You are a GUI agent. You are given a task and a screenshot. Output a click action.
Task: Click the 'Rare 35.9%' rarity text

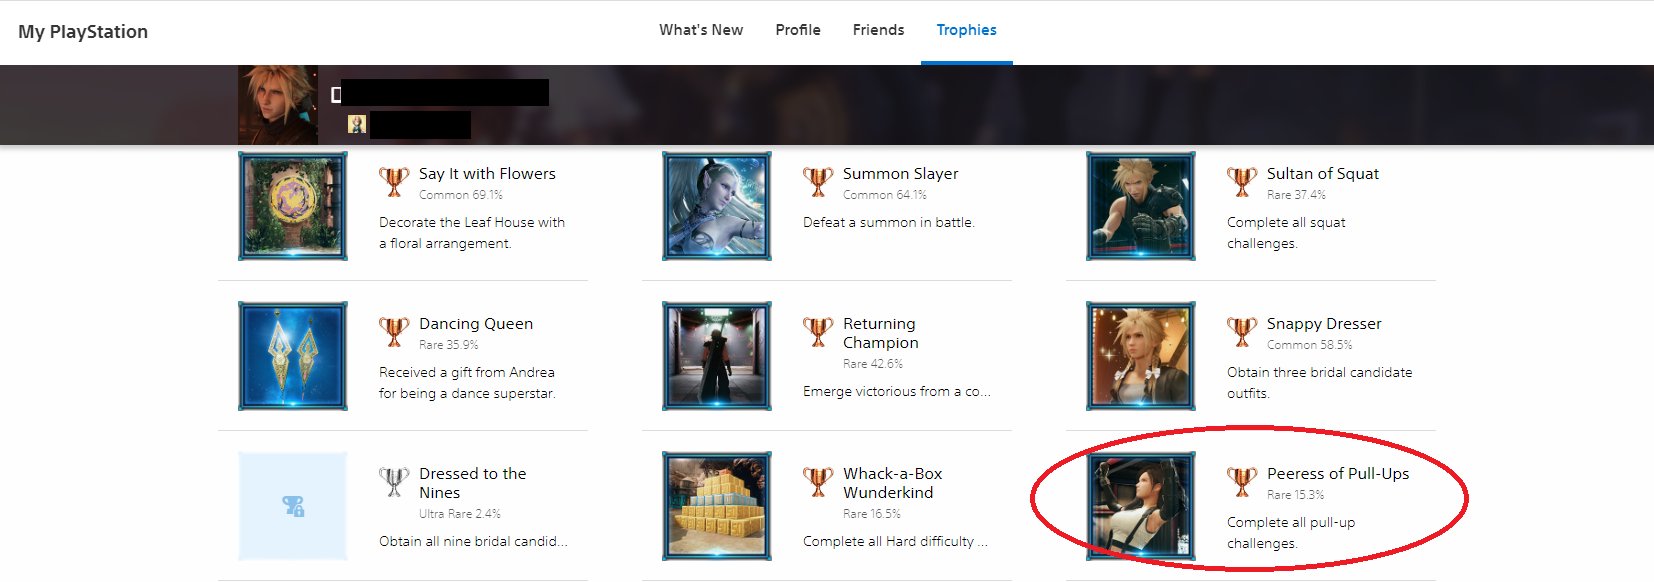click(449, 345)
